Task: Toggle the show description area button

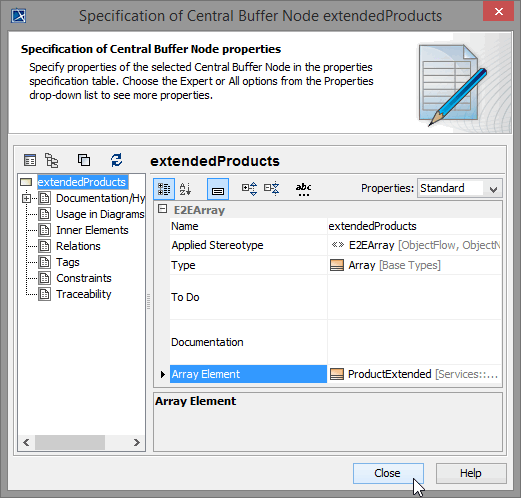Action: point(218,189)
